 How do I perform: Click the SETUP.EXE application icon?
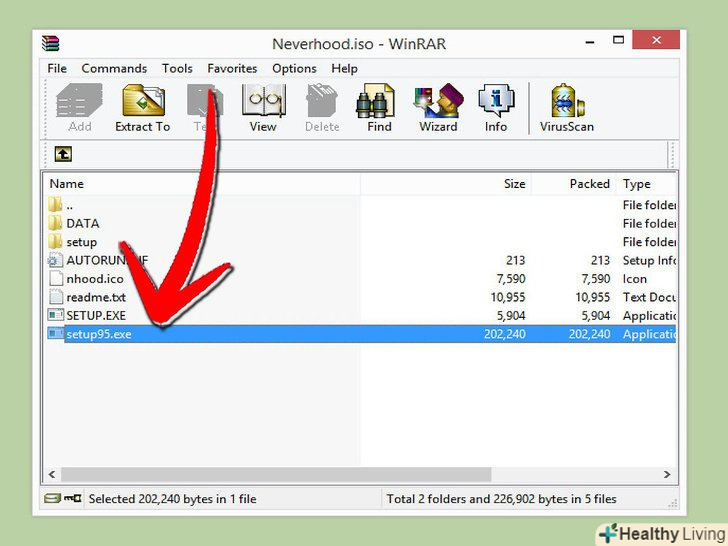(x=56, y=315)
